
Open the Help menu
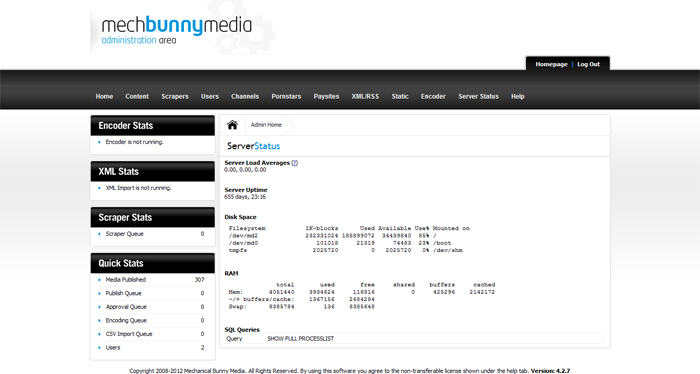click(x=518, y=96)
